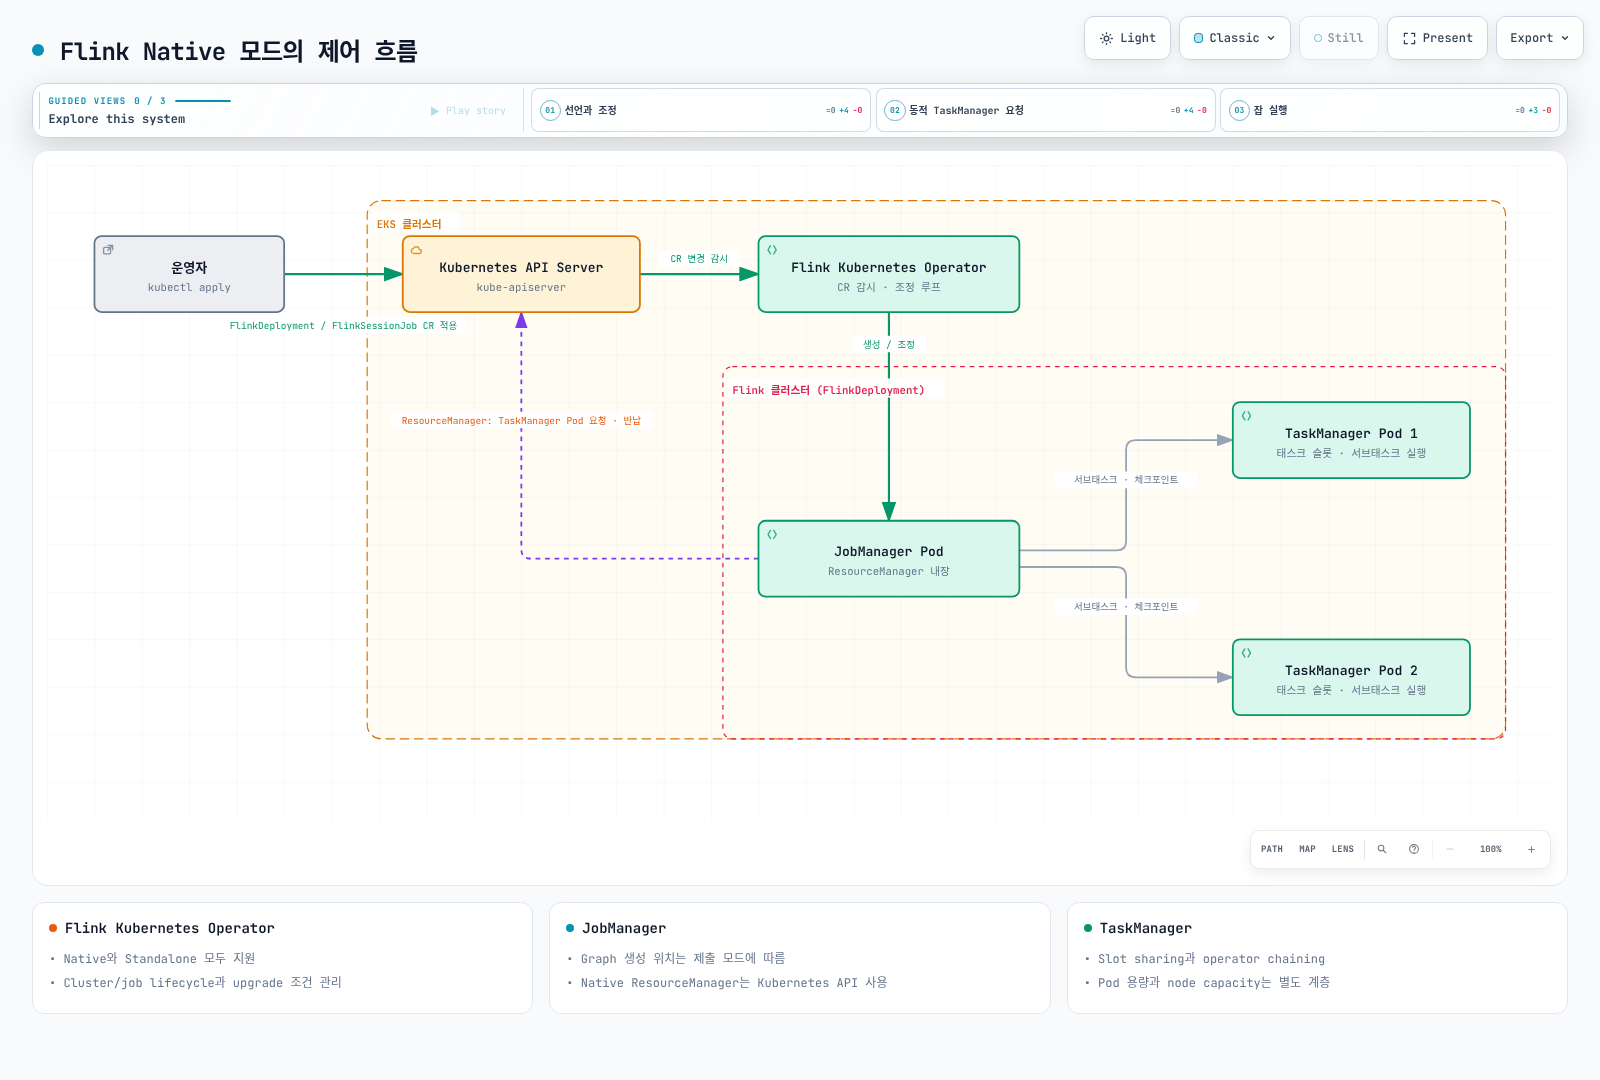The image size is (1600, 1080).
Task: Select the Kubernetes API Server node
Action: (521, 274)
